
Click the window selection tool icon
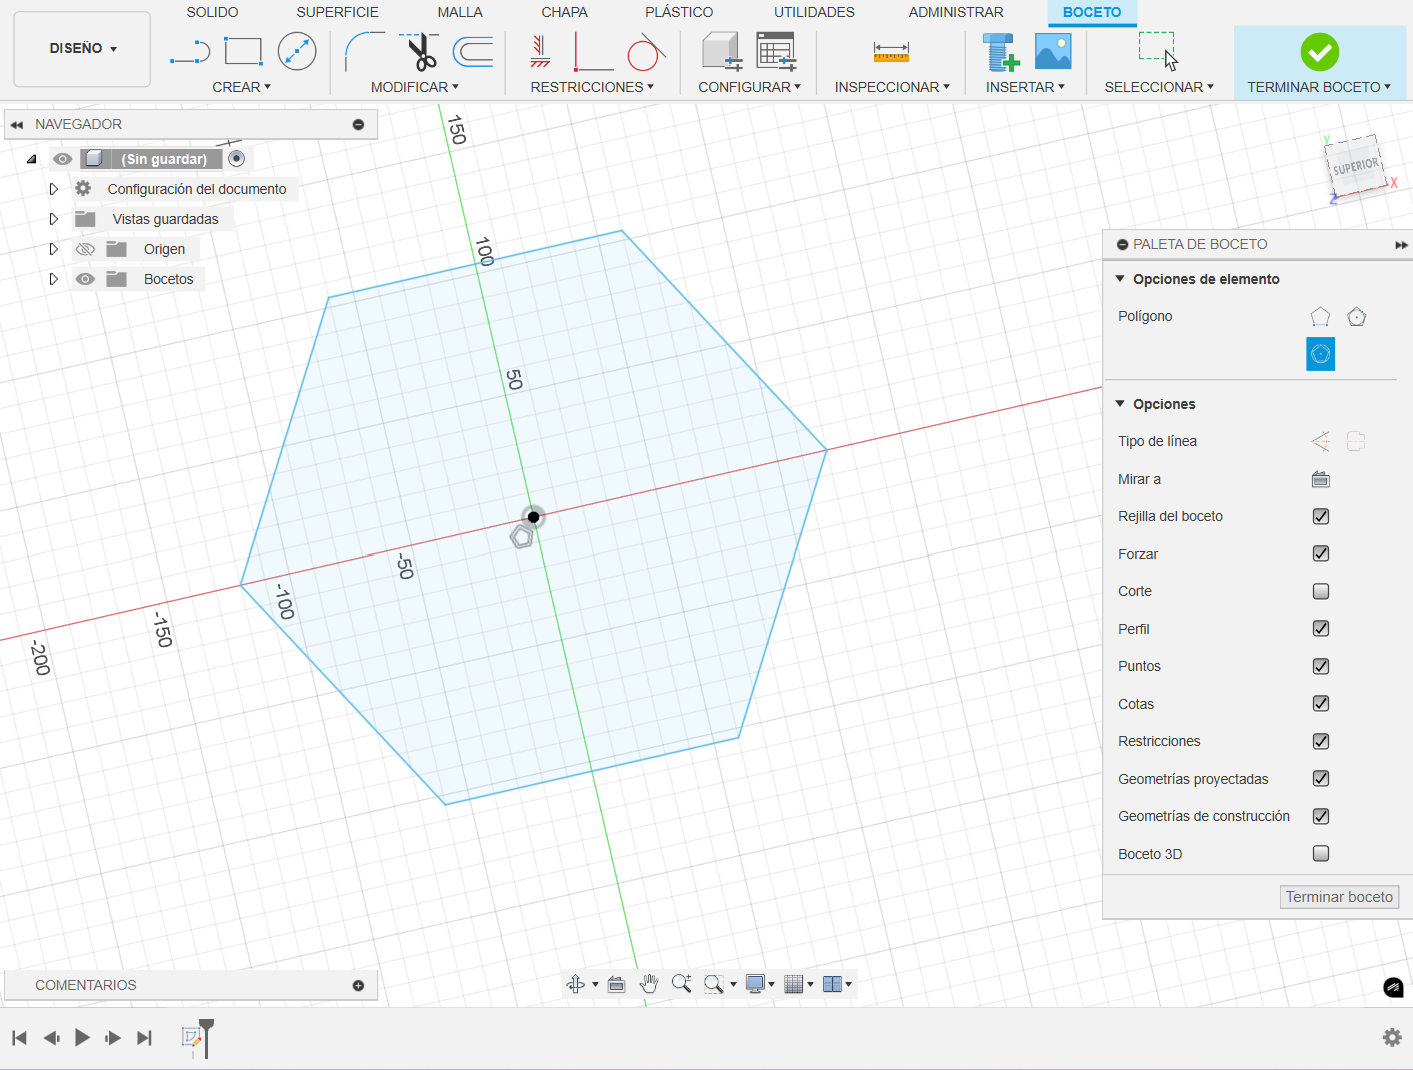(x=1158, y=51)
